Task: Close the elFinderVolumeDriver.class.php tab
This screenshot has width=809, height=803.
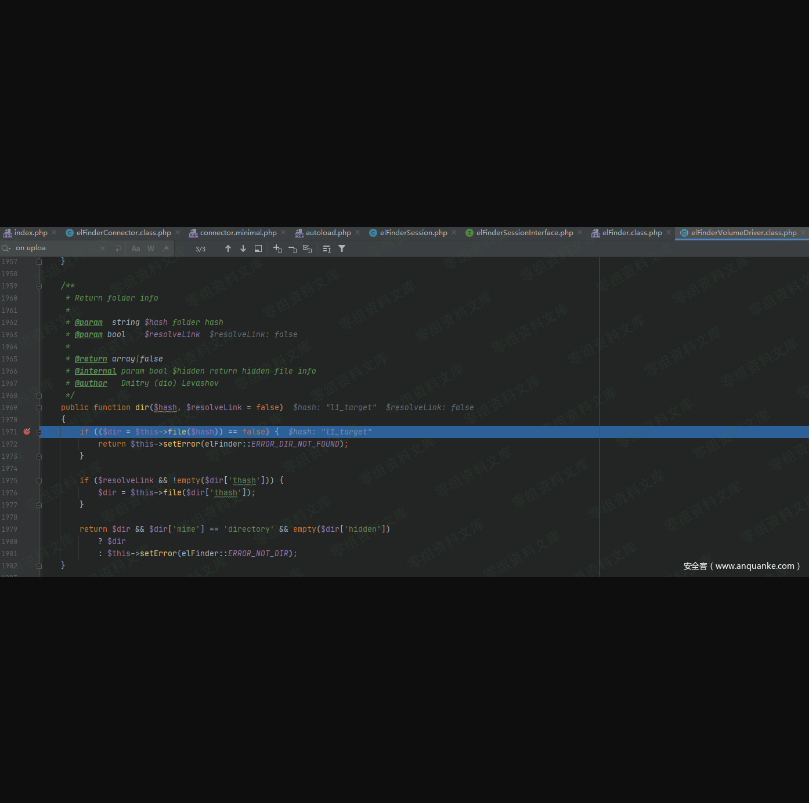Action: (803, 232)
